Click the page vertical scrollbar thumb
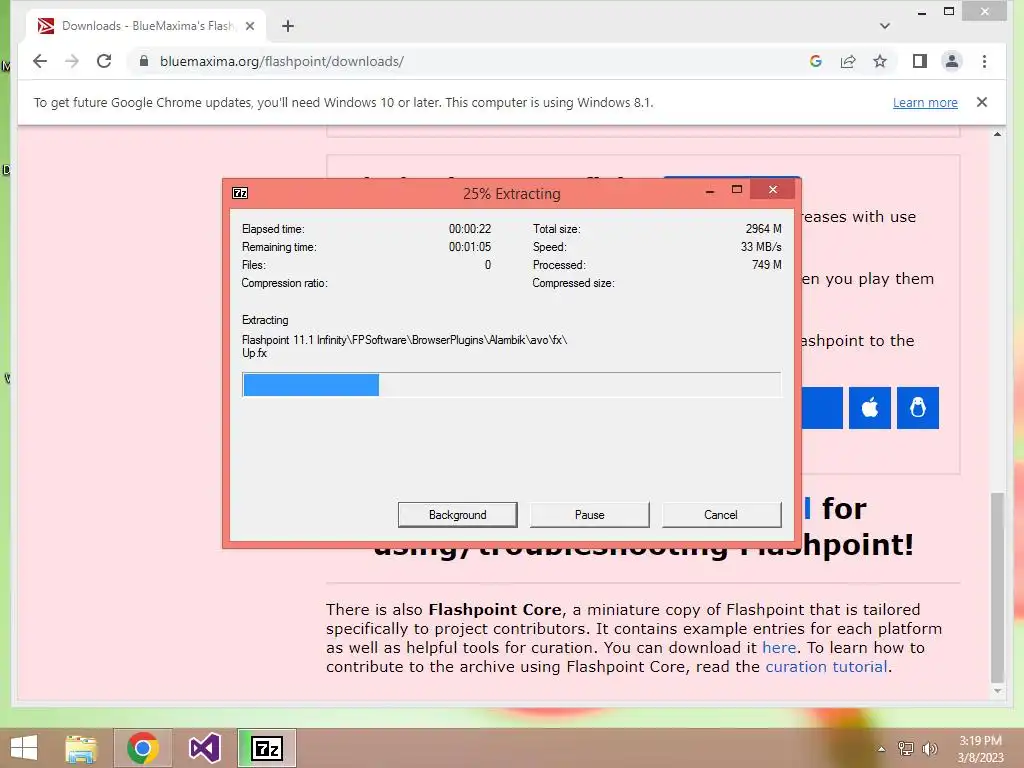Viewport: 1024px width, 768px height. tap(997, 588)
